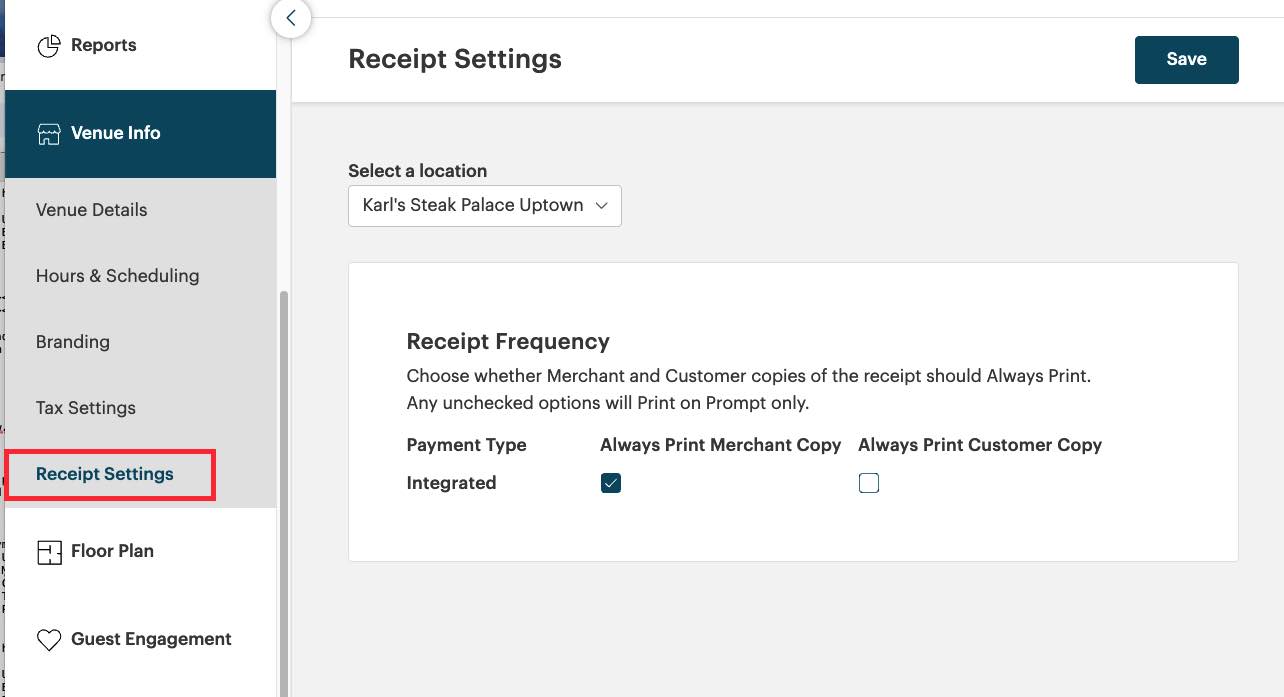Image resolution: width=1284 pixels, height=697 pixels.
Task: Click the Venue Info storefront icon
Action: (49, 133)
